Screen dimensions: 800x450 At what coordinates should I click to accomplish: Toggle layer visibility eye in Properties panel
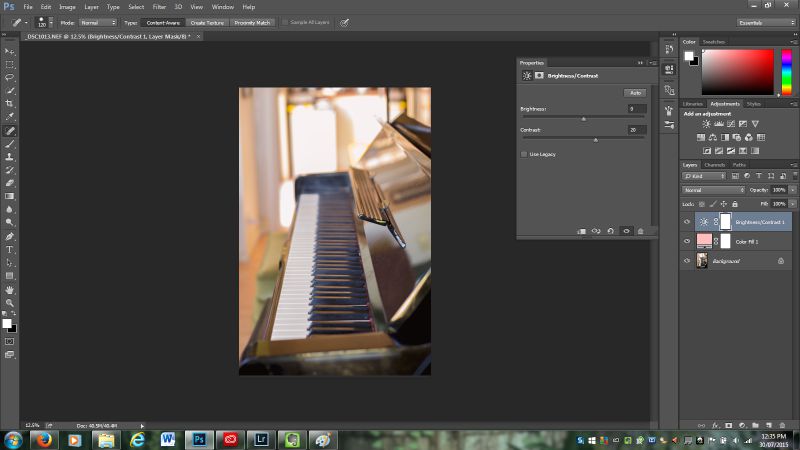(x=627, y=231)
